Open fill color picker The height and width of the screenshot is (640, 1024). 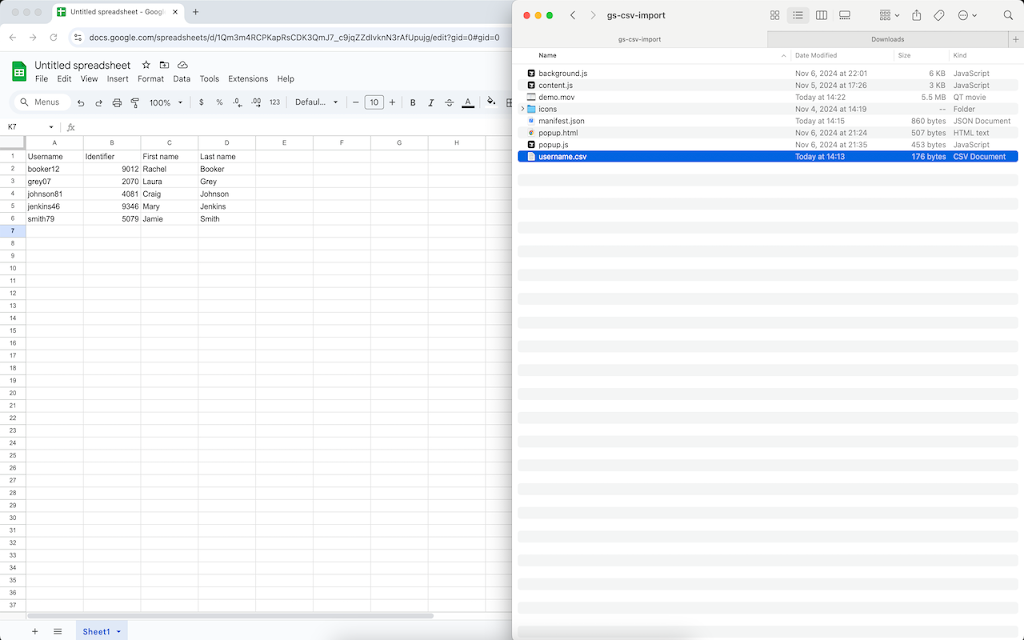(x=491, y=102)
